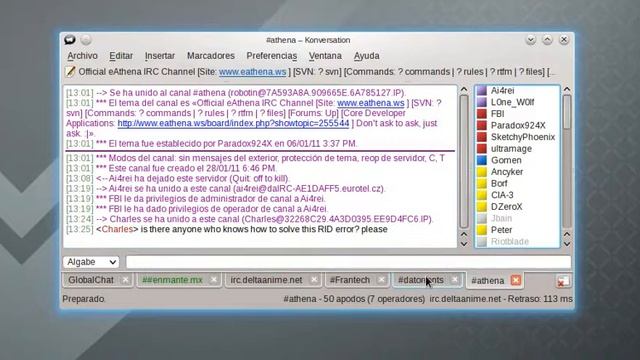Select nick DZeroX in user list

point(506,207)
